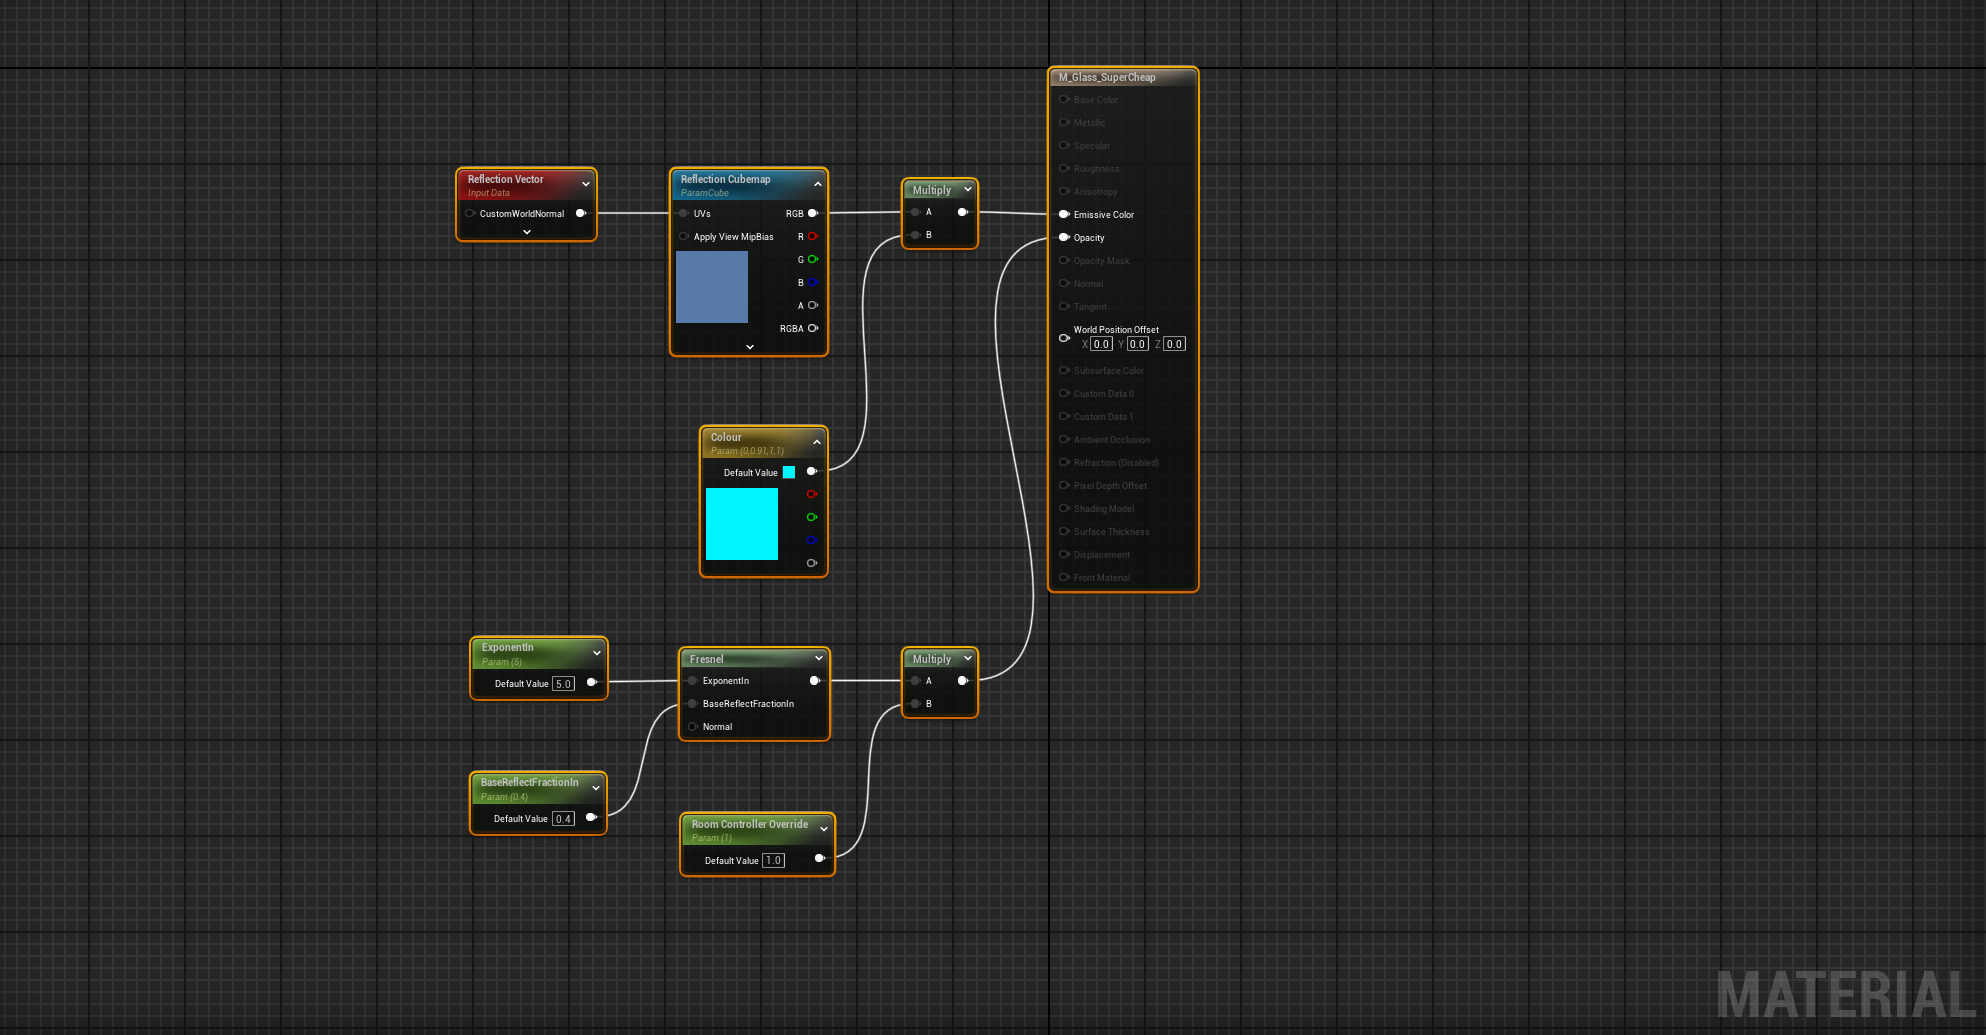
Task: Collapse the Reflection Cubemap node header arrow
Action: 817,184
